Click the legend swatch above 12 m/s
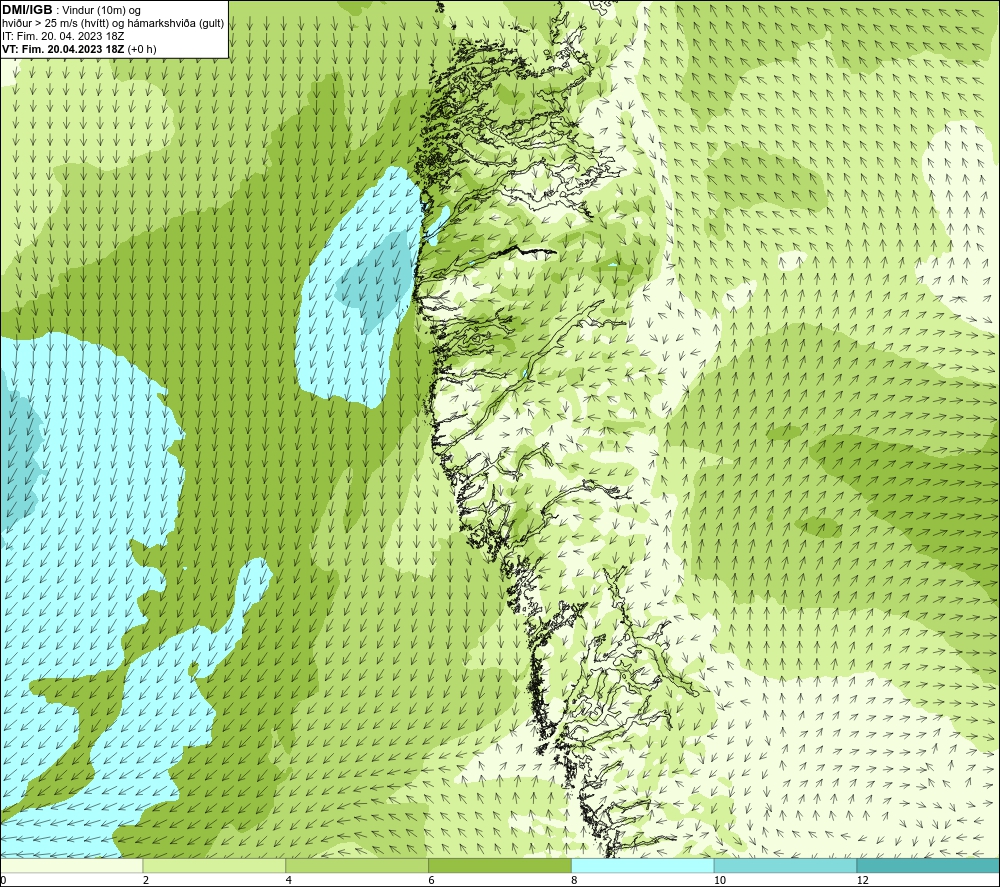Screen dimensions: 1000x887 point(929,865)
